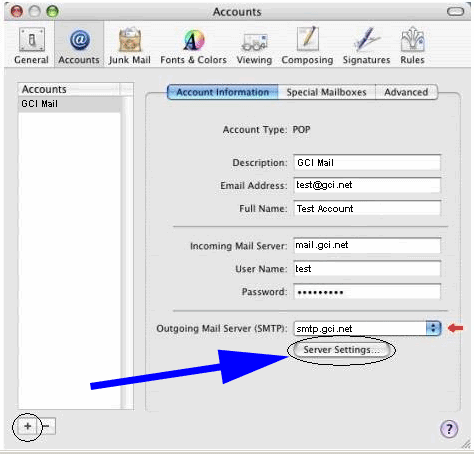
Task: Click the Incoming Mail Server field
Action: (x=367, y=245)
